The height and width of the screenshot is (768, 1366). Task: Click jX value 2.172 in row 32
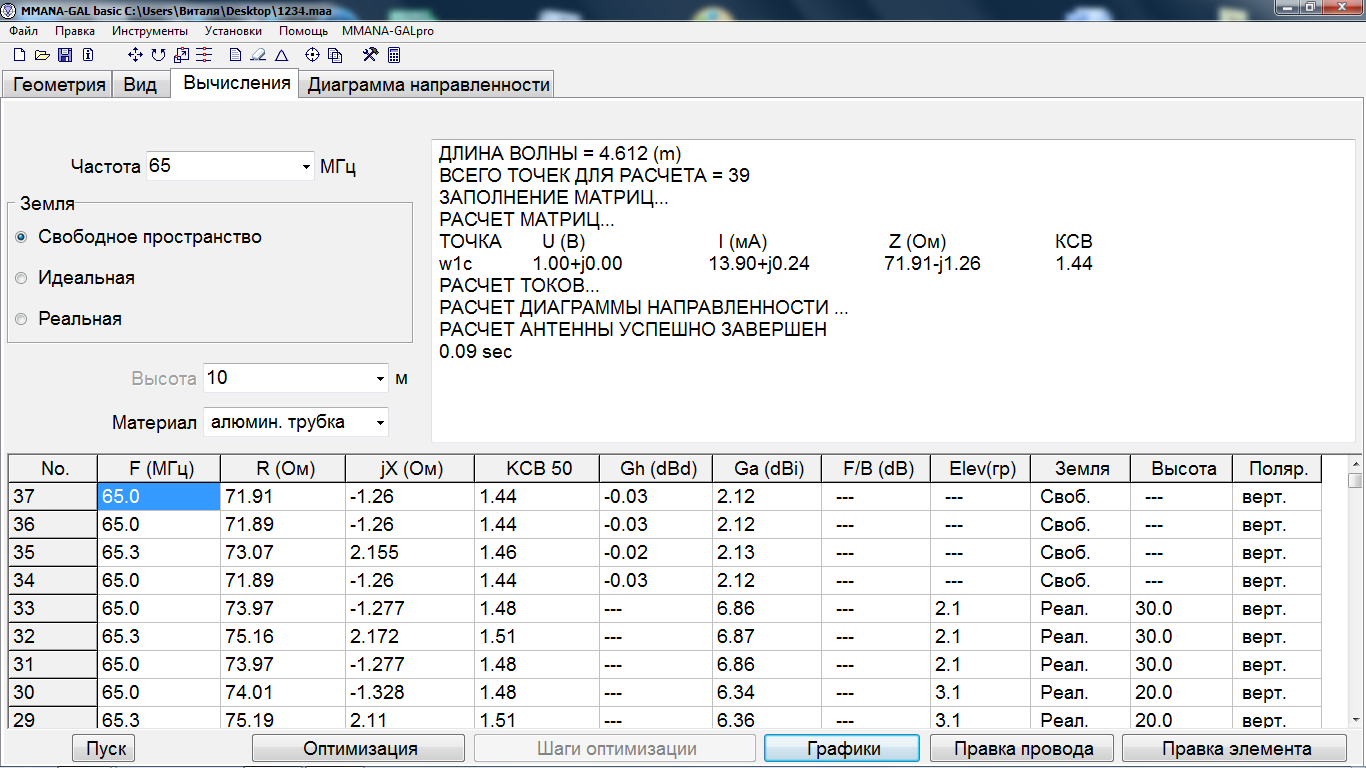tap(409, 637)
